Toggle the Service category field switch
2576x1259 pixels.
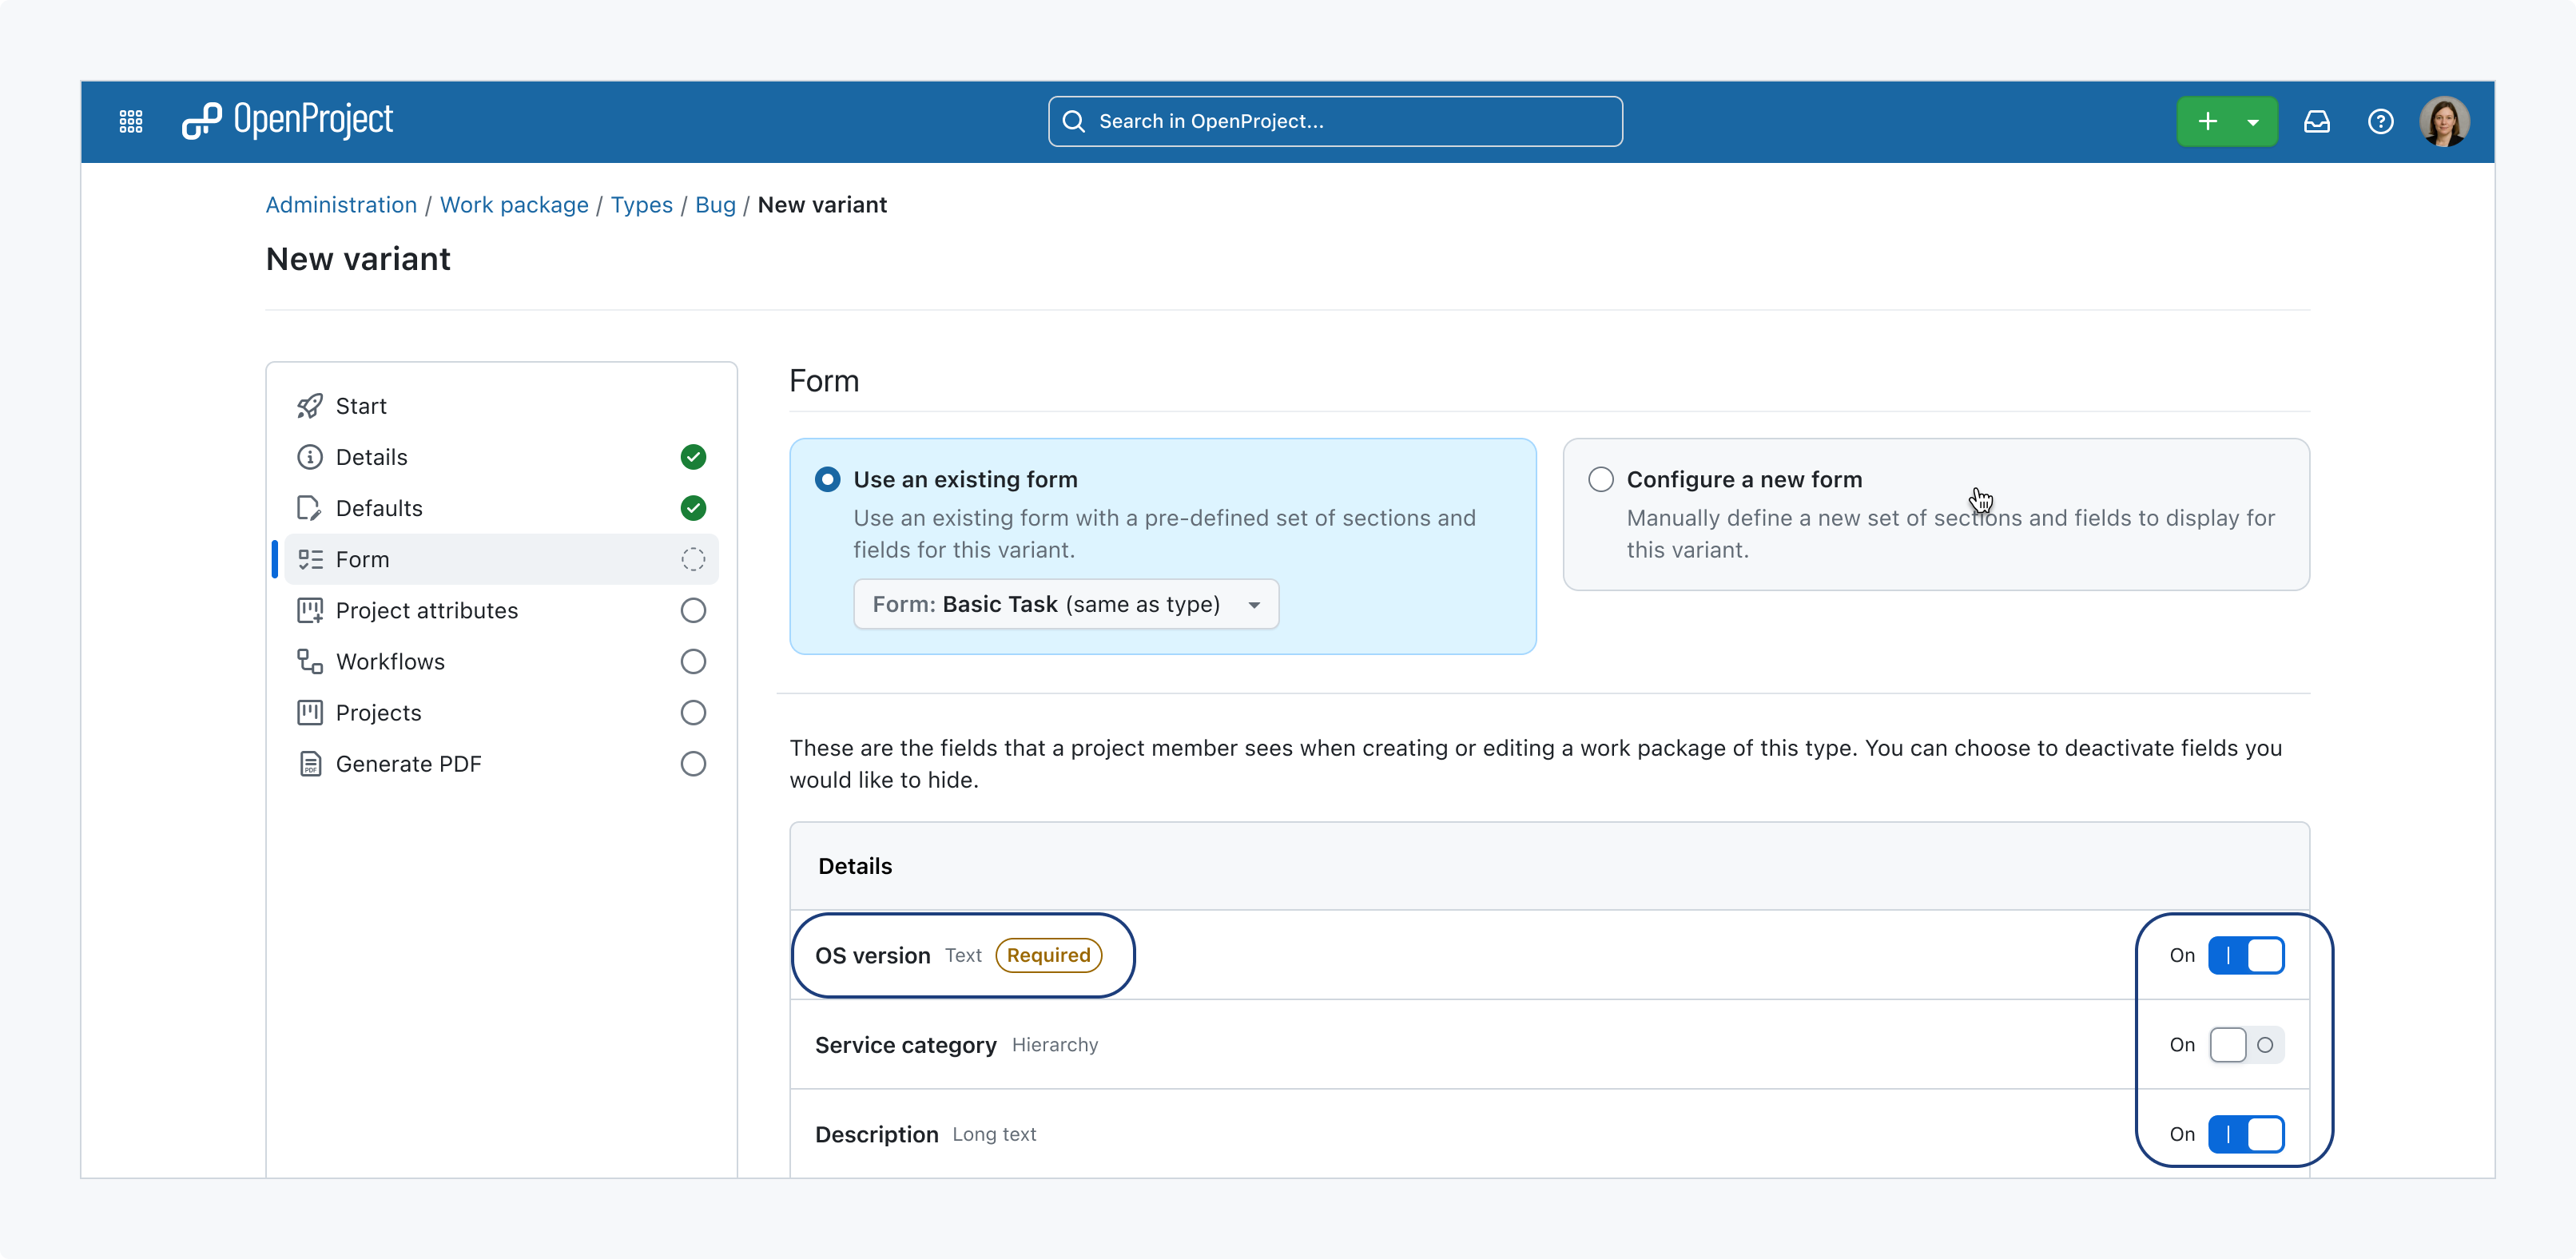pyautogui.click(x=2246, y=1044)
